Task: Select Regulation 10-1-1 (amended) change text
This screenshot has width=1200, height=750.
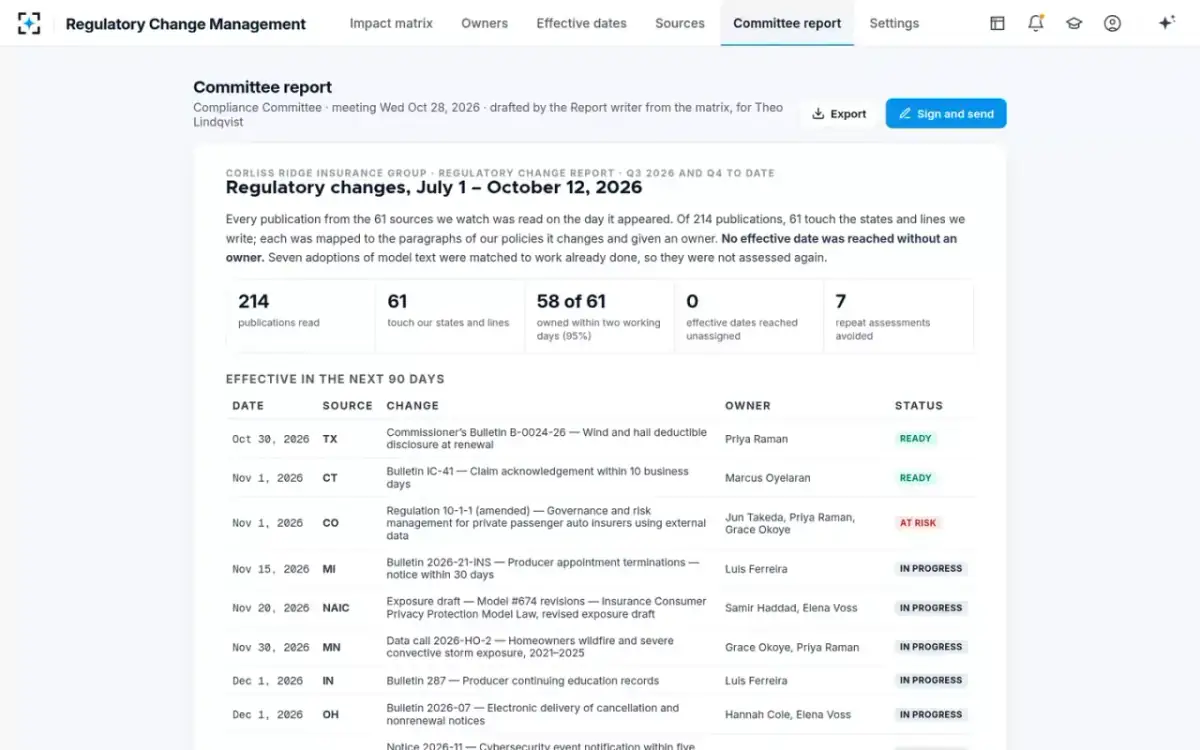Action: (x=546, y=523)
